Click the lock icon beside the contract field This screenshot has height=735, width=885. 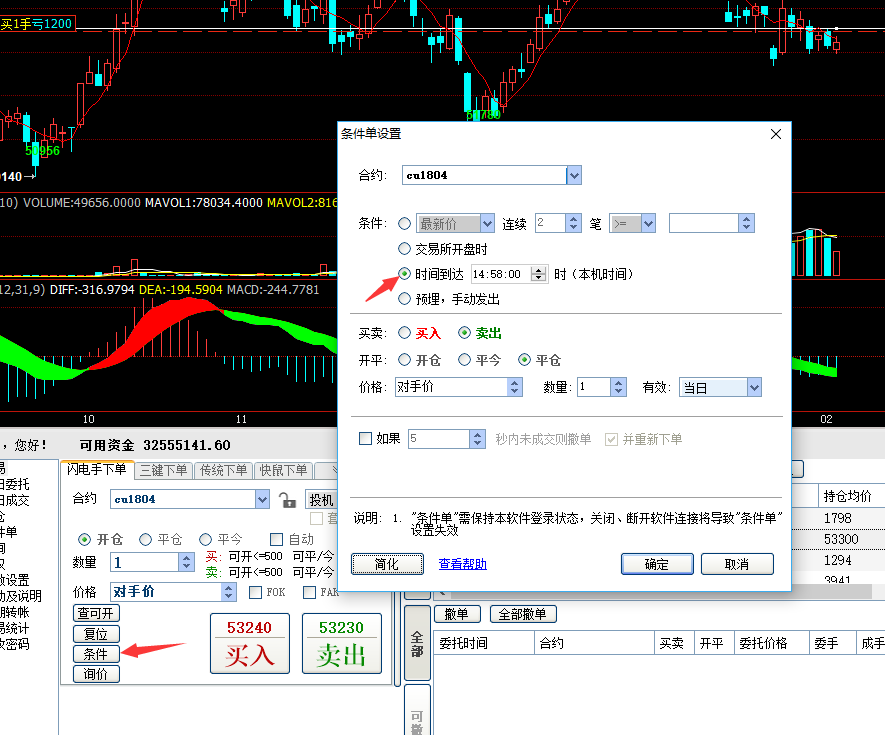click(287, 500)
